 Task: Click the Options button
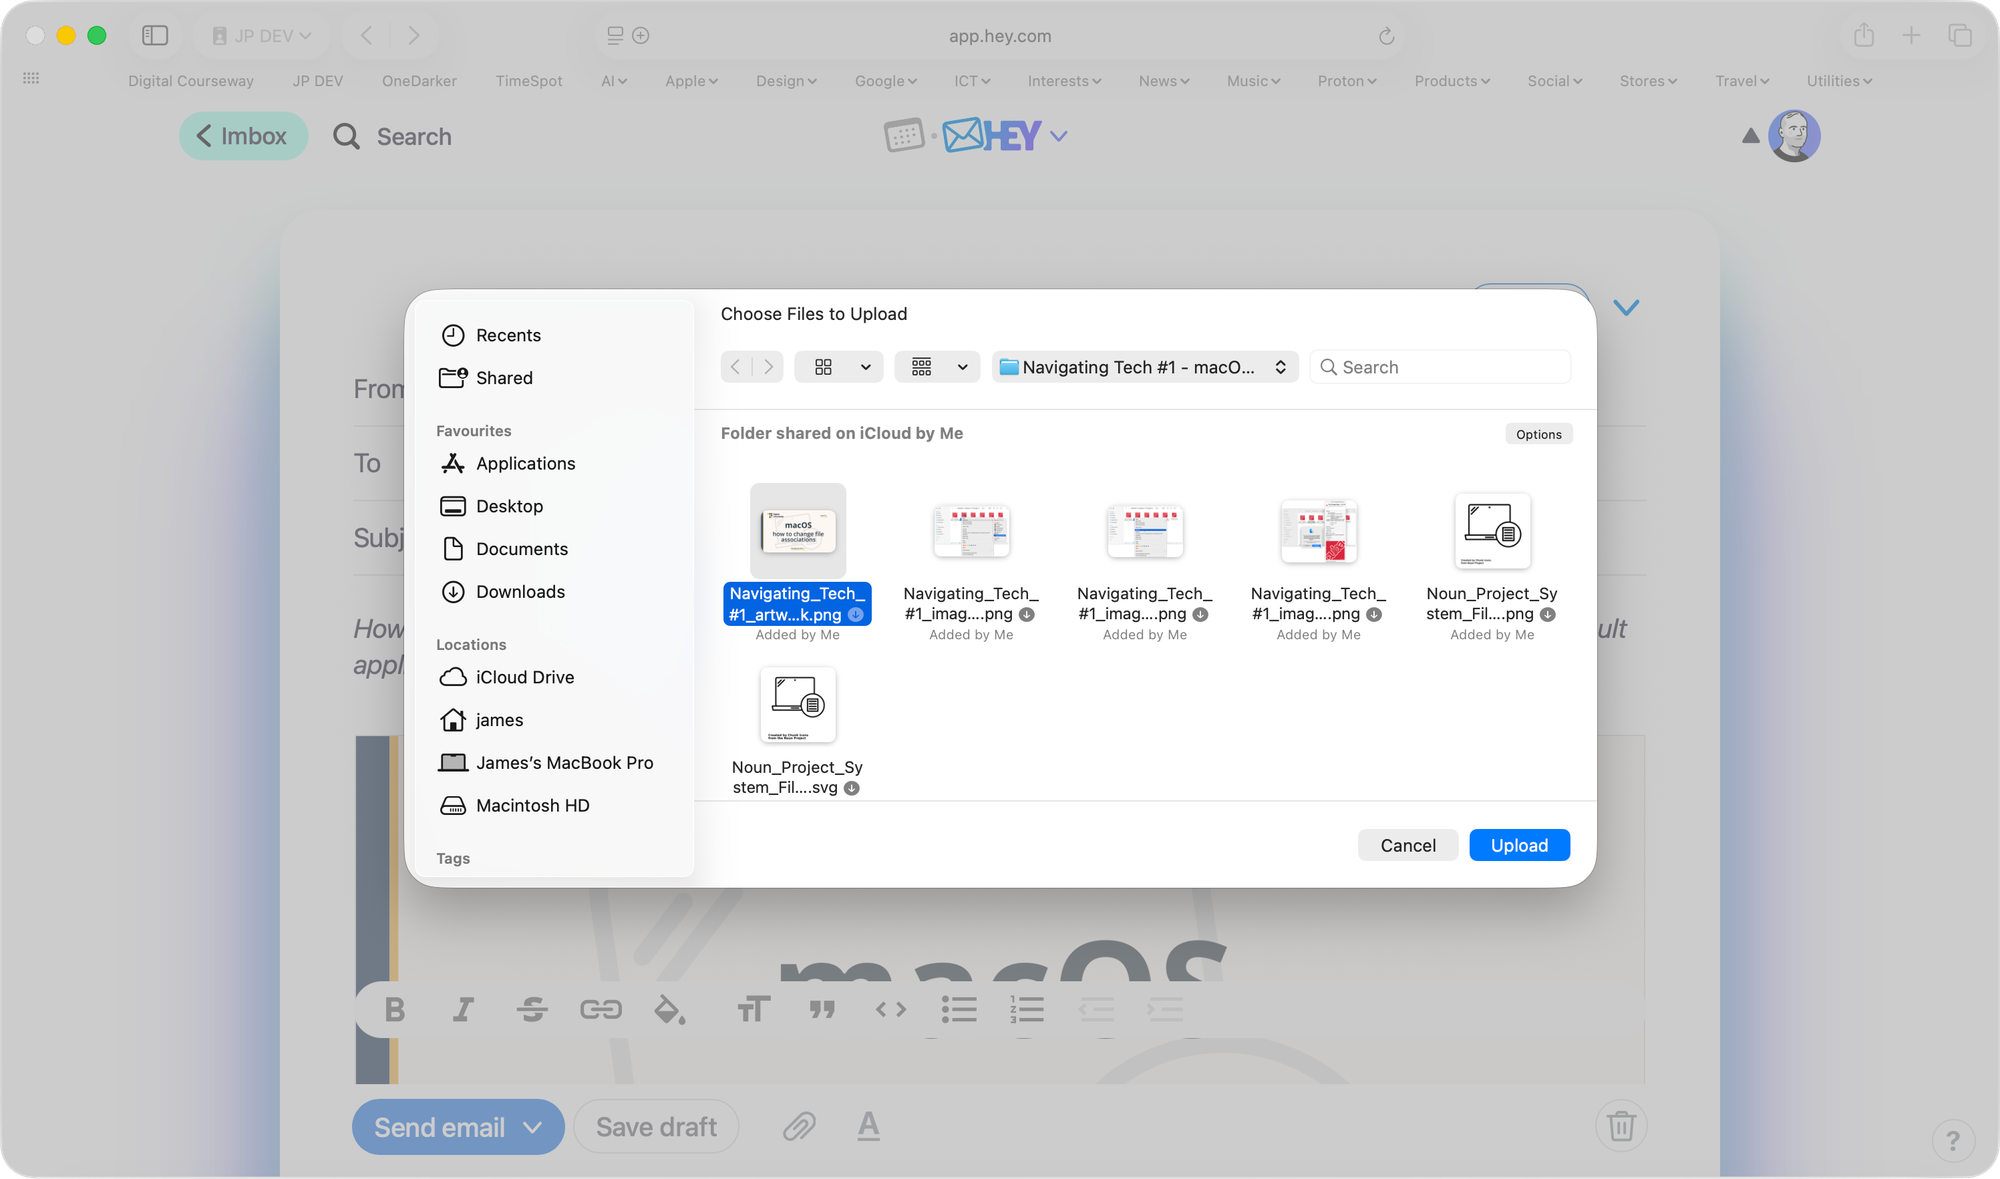[1538, 434]
